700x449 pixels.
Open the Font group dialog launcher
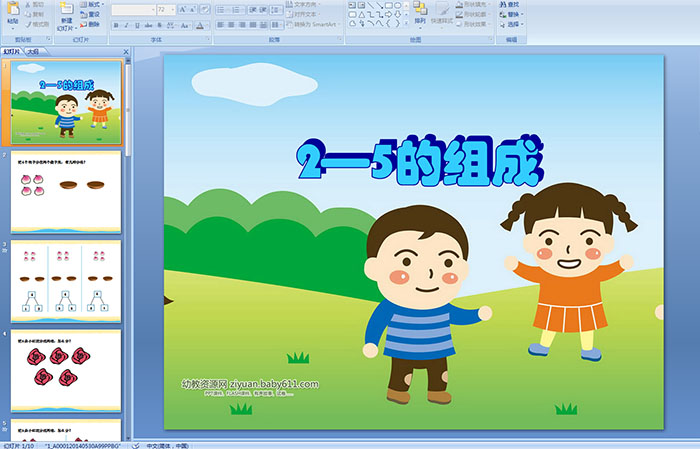point(208,40)
